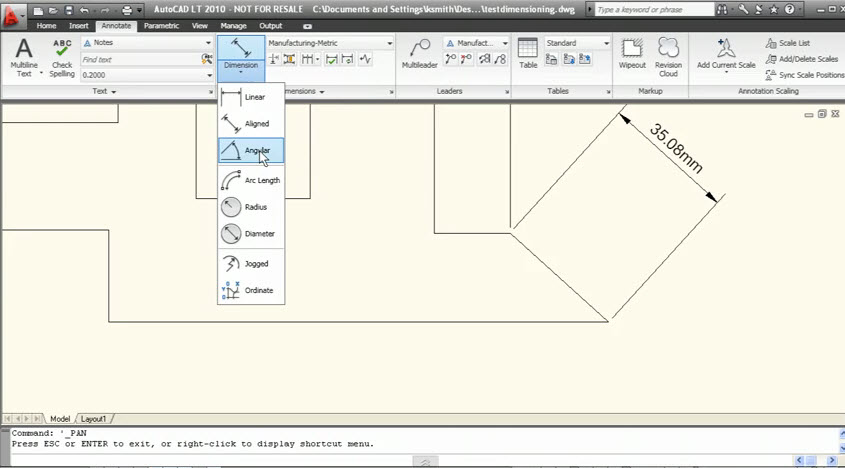845x468 pixels.
Task: Switch to the Layout1 tab
Action: coord(94,419)
